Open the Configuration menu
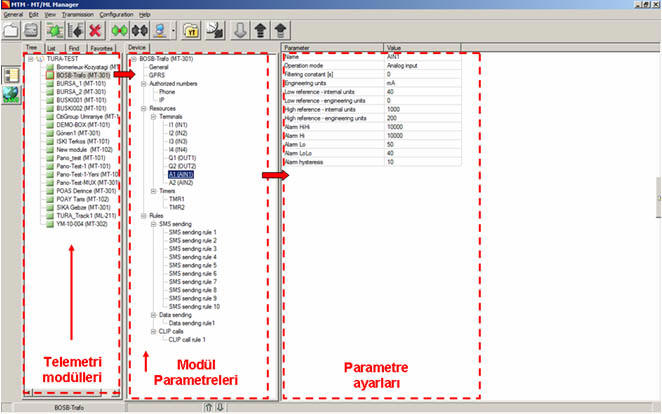This screenshot has height=414, width=662. 116,16
